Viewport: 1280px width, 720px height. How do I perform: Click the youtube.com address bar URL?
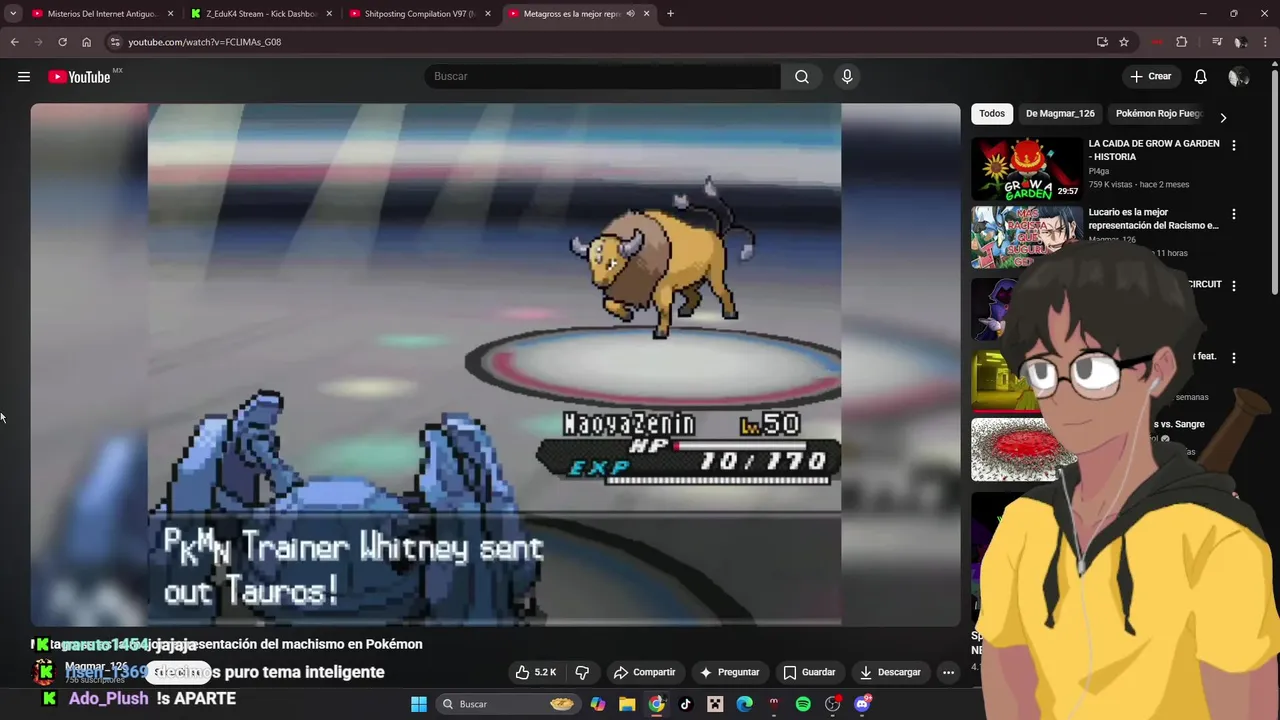[x=204, y=42]
